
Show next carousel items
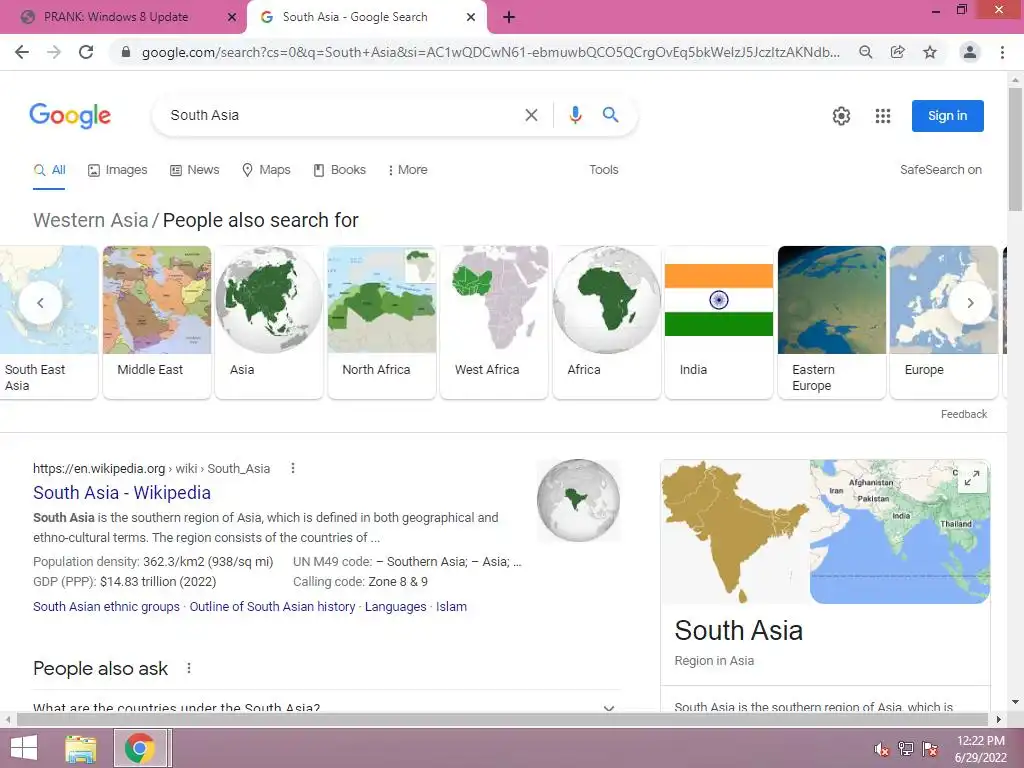[970, 303]
